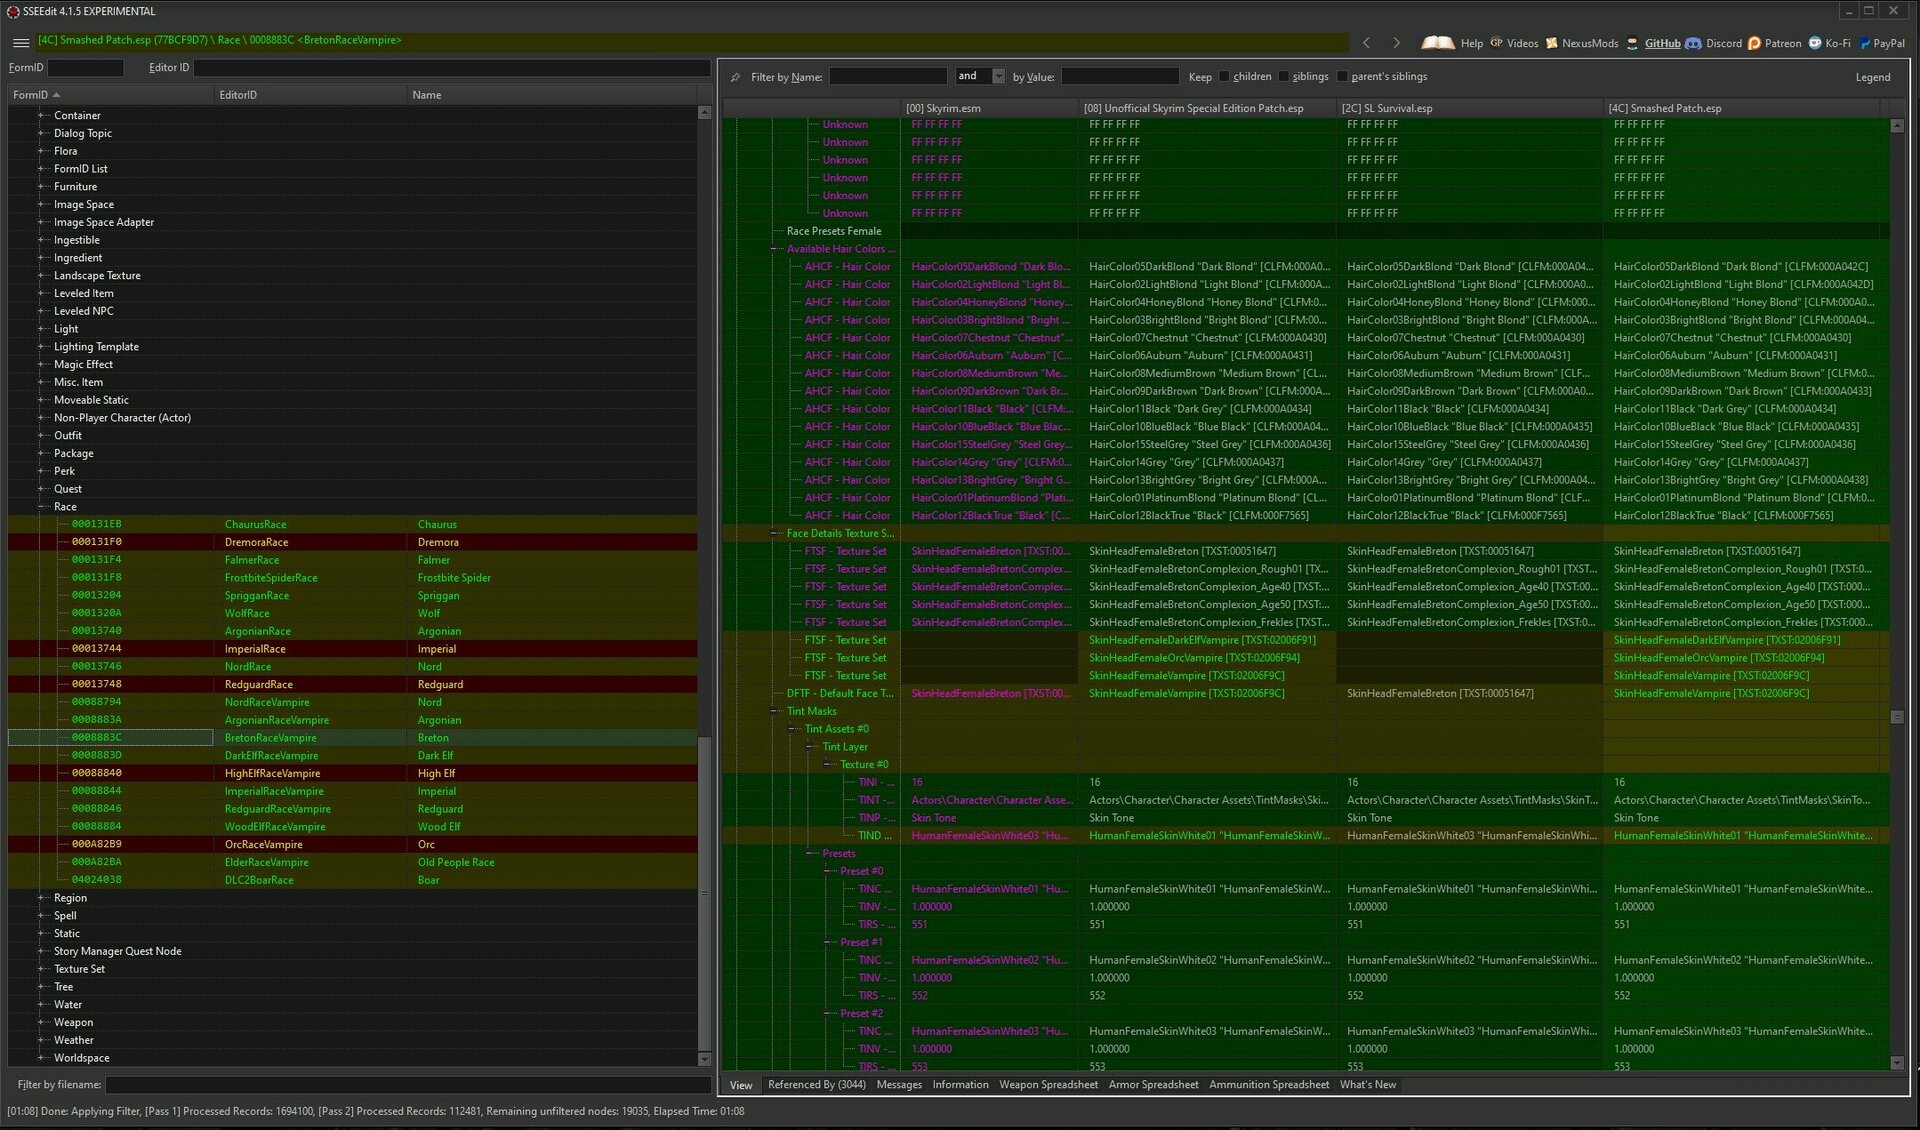Click the up arrow of the left tree scrollbar
The width and height of the screenshot is (1920, 1130).
pos(704,113)
